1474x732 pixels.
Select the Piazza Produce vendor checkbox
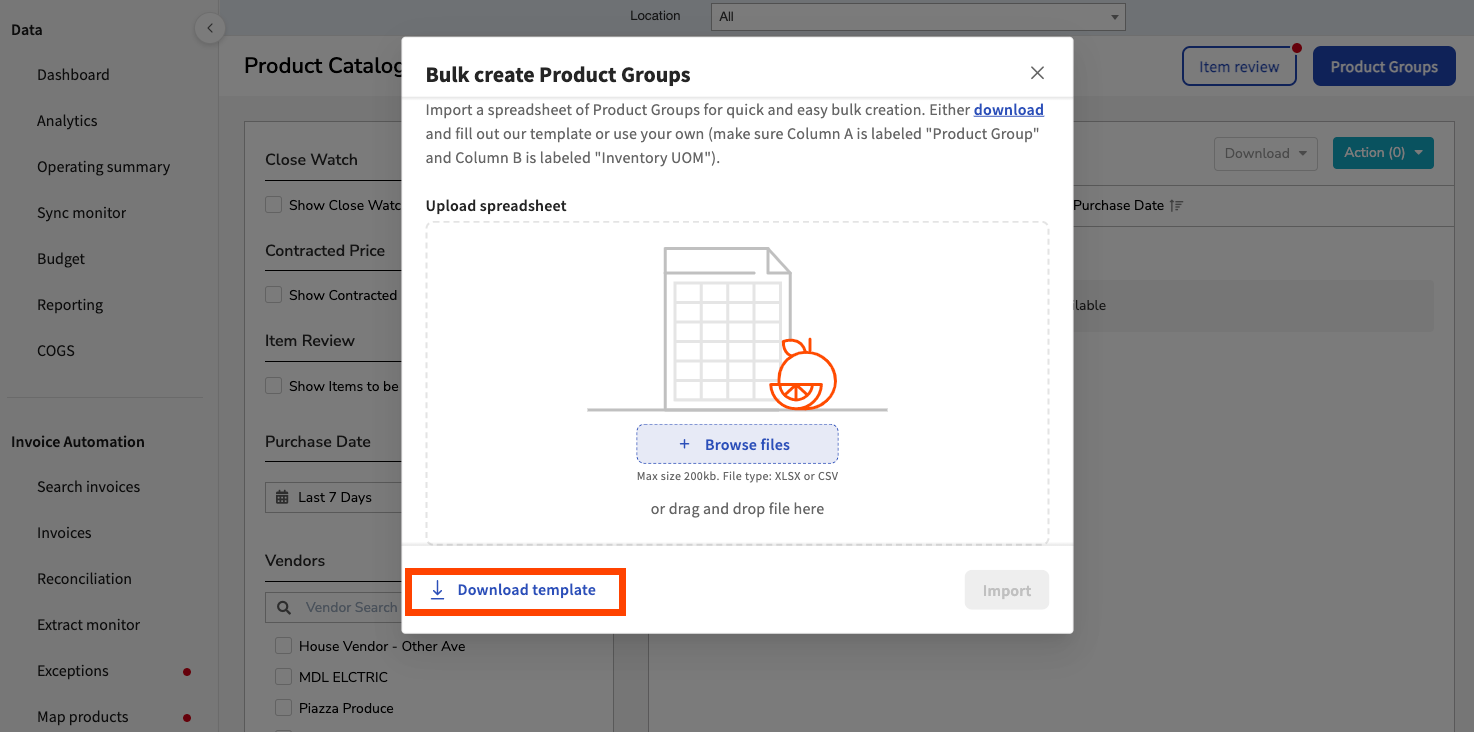click(283, 708)
